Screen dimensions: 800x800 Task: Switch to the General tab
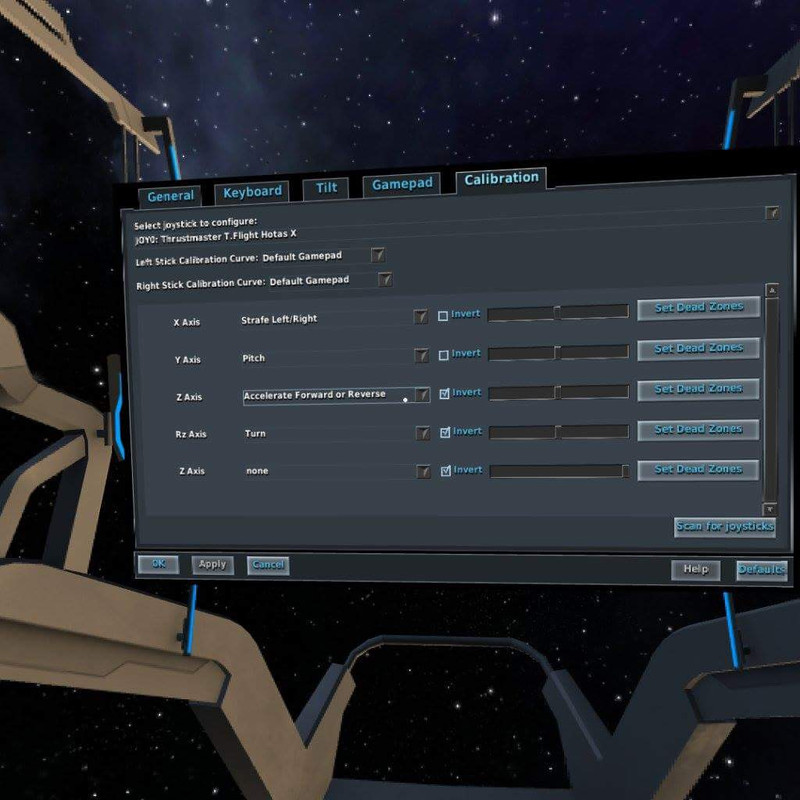[x=170, y=196]
